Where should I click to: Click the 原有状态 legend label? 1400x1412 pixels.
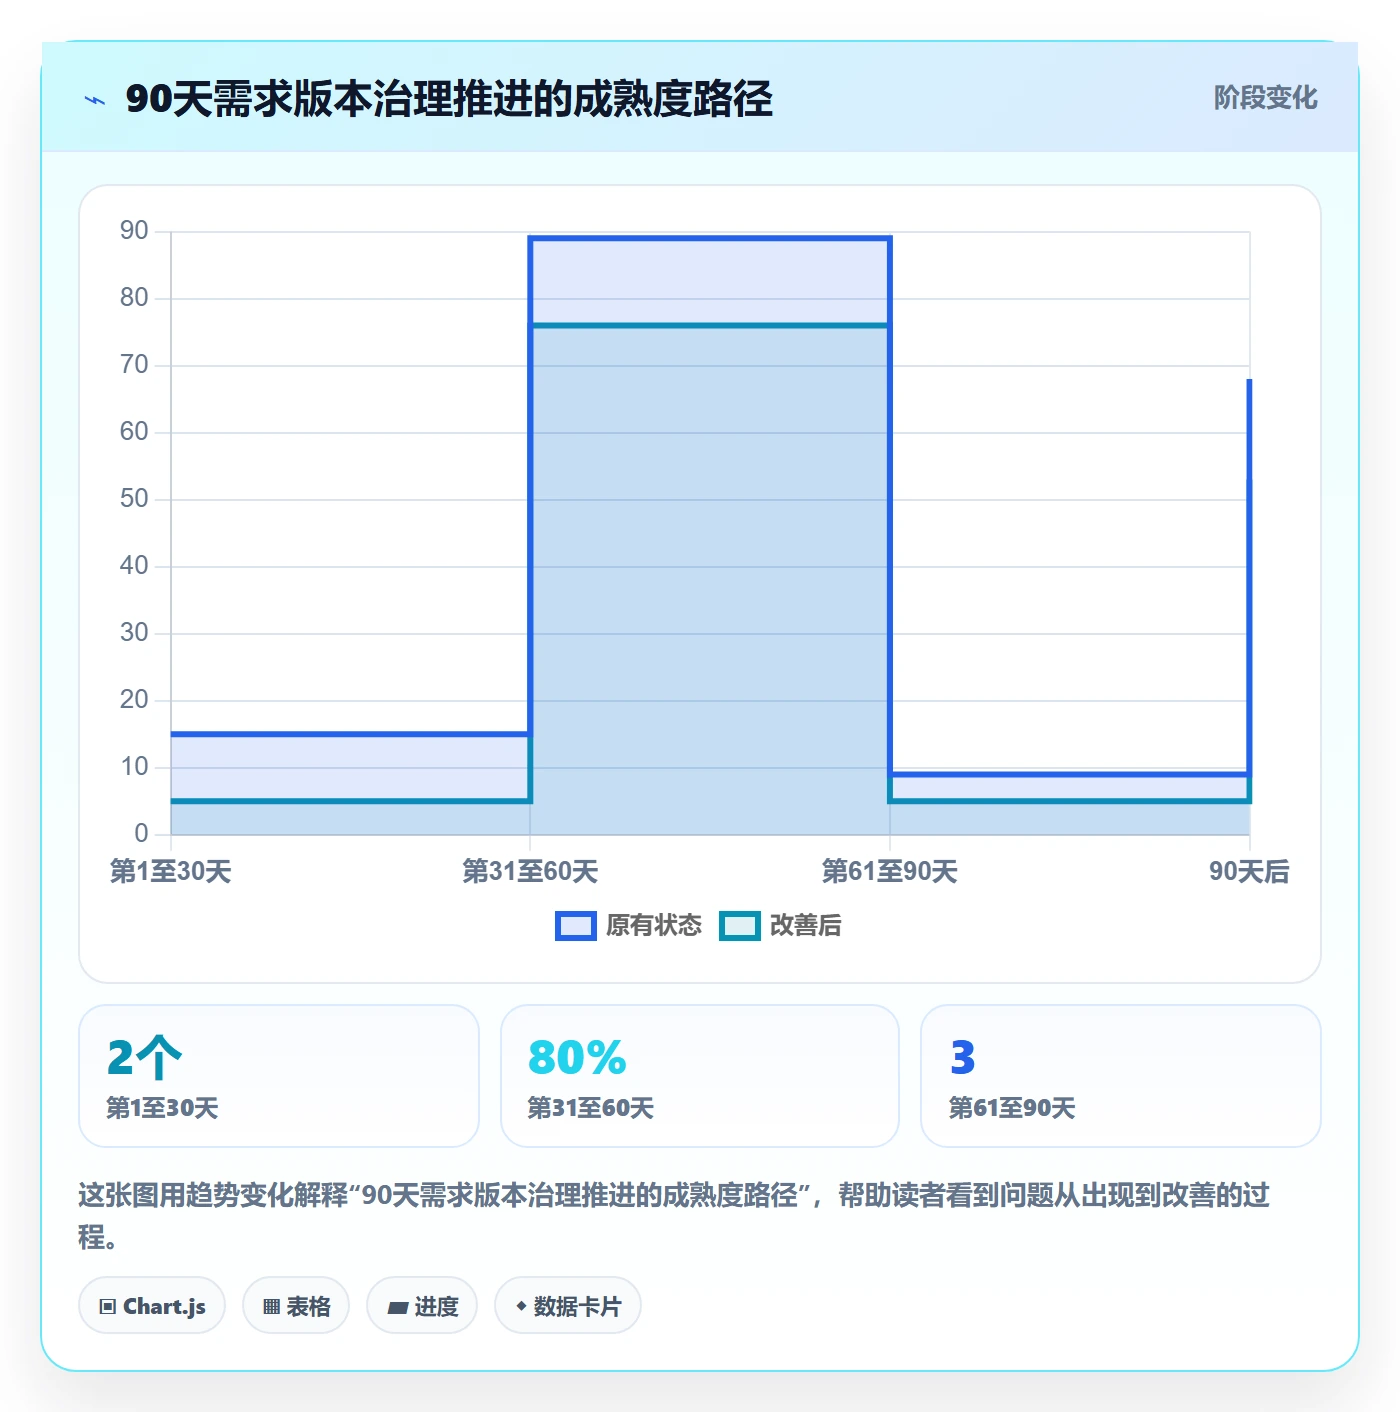(x=653, y=926)
